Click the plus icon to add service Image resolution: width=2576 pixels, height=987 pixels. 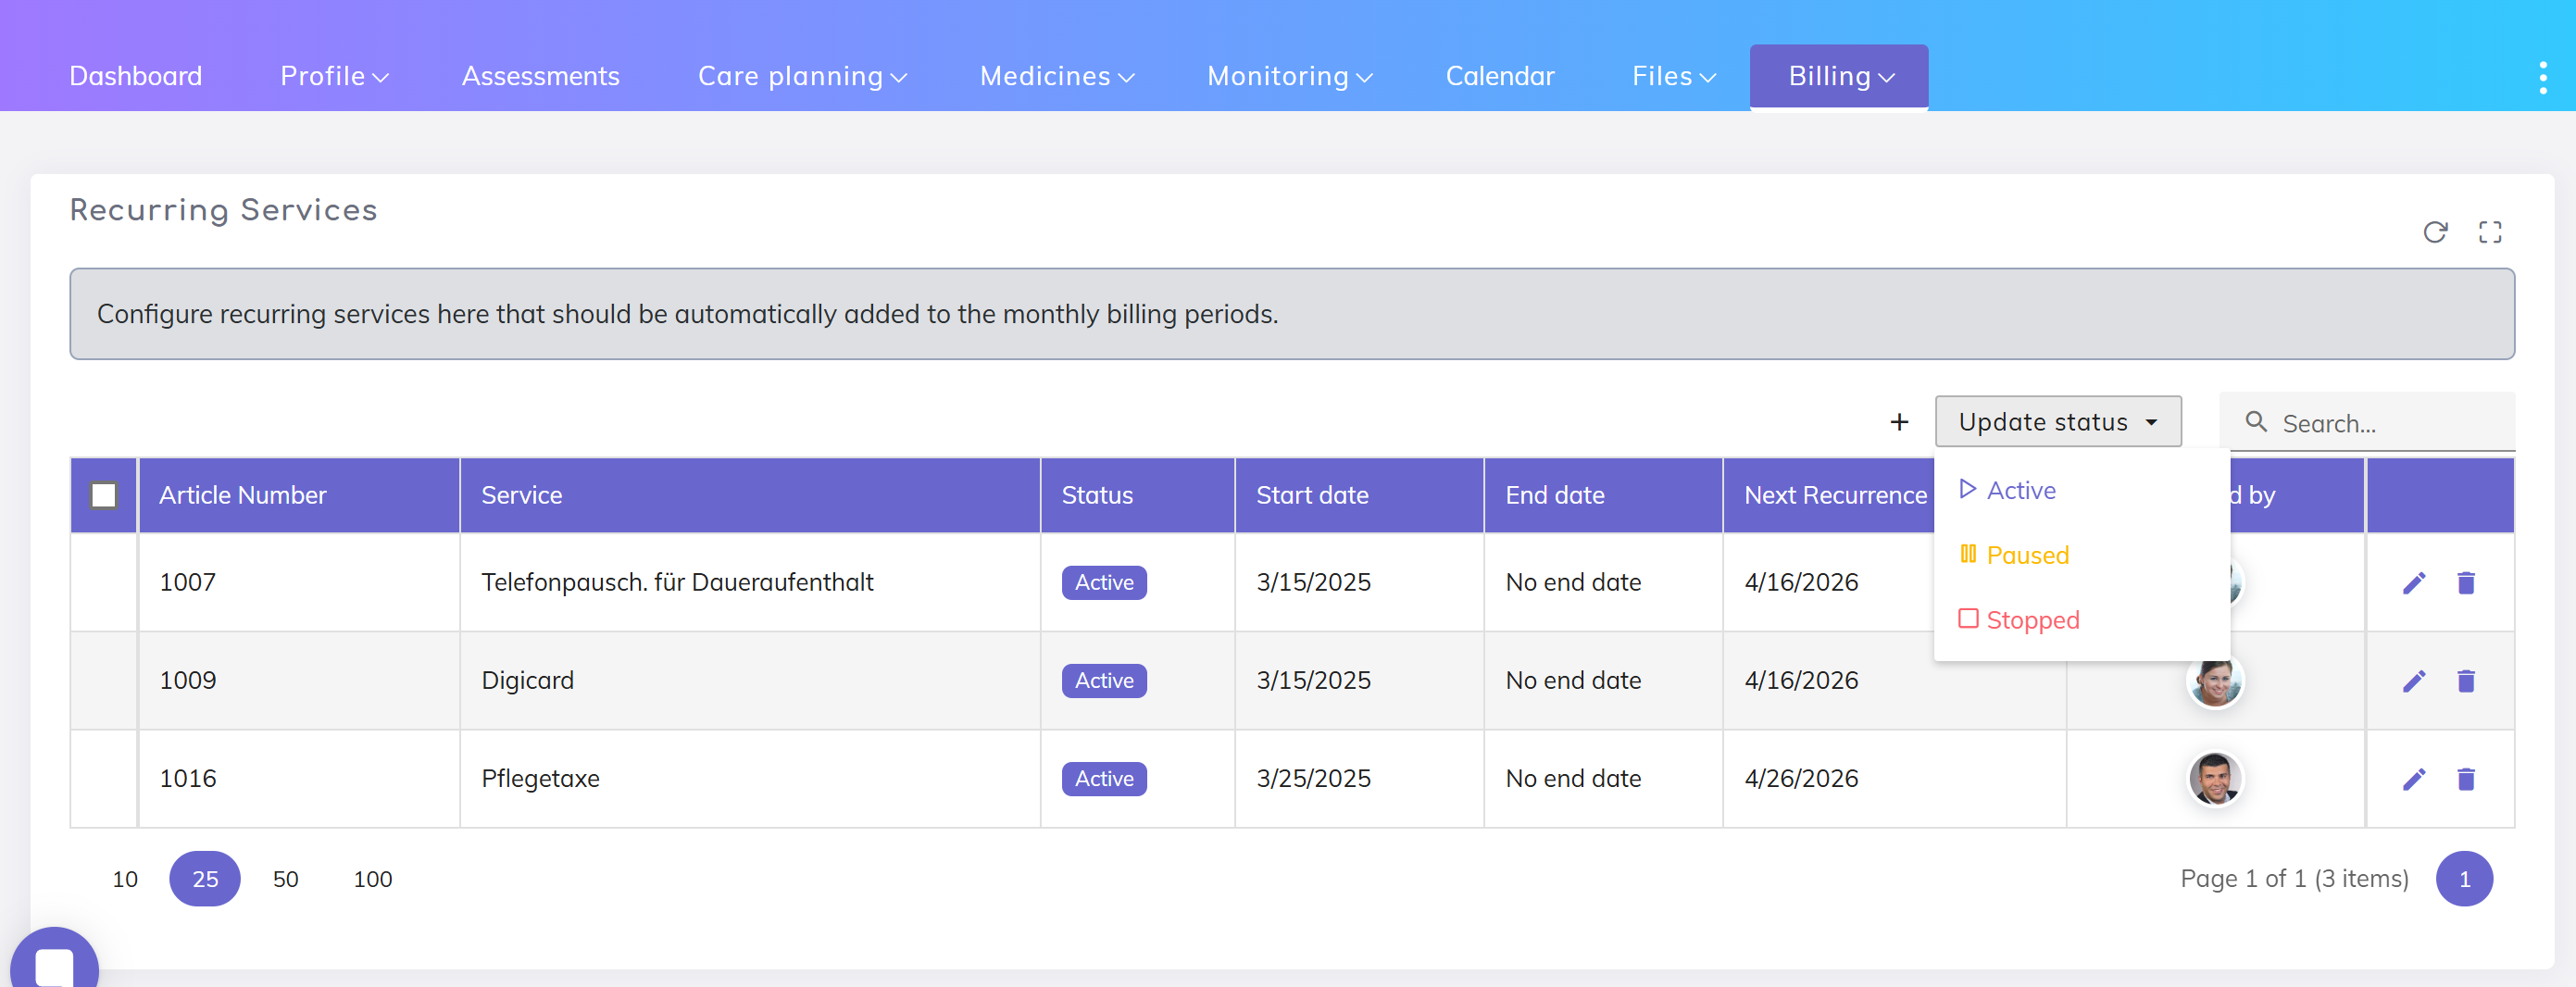[1898, 422]
